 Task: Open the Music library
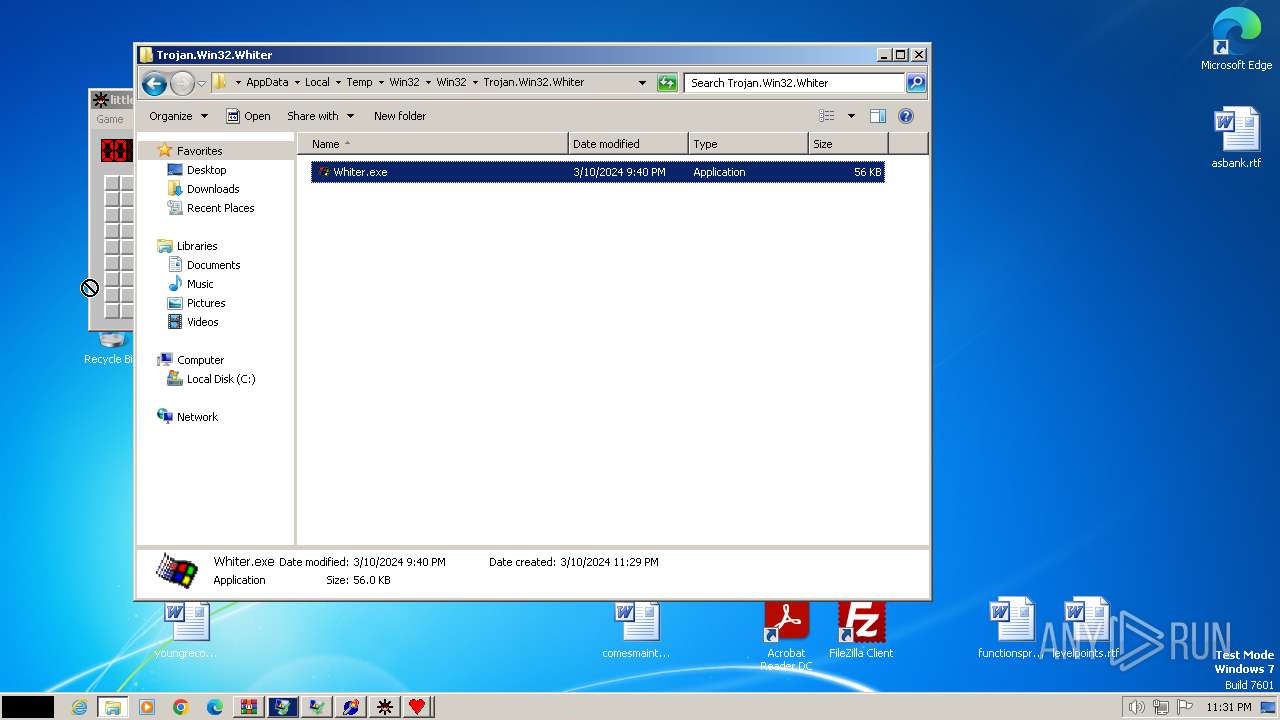pyautogui.click(x=200, y=284)
